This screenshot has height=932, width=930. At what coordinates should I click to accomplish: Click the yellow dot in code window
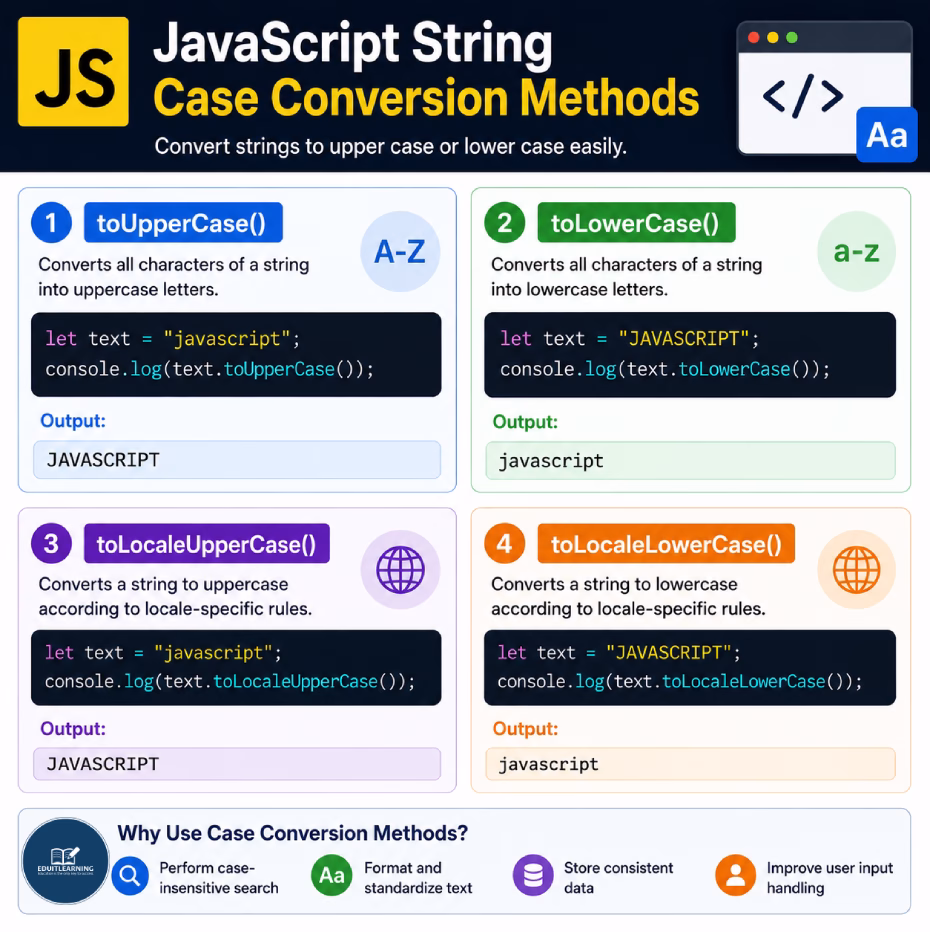coord(773,37)
